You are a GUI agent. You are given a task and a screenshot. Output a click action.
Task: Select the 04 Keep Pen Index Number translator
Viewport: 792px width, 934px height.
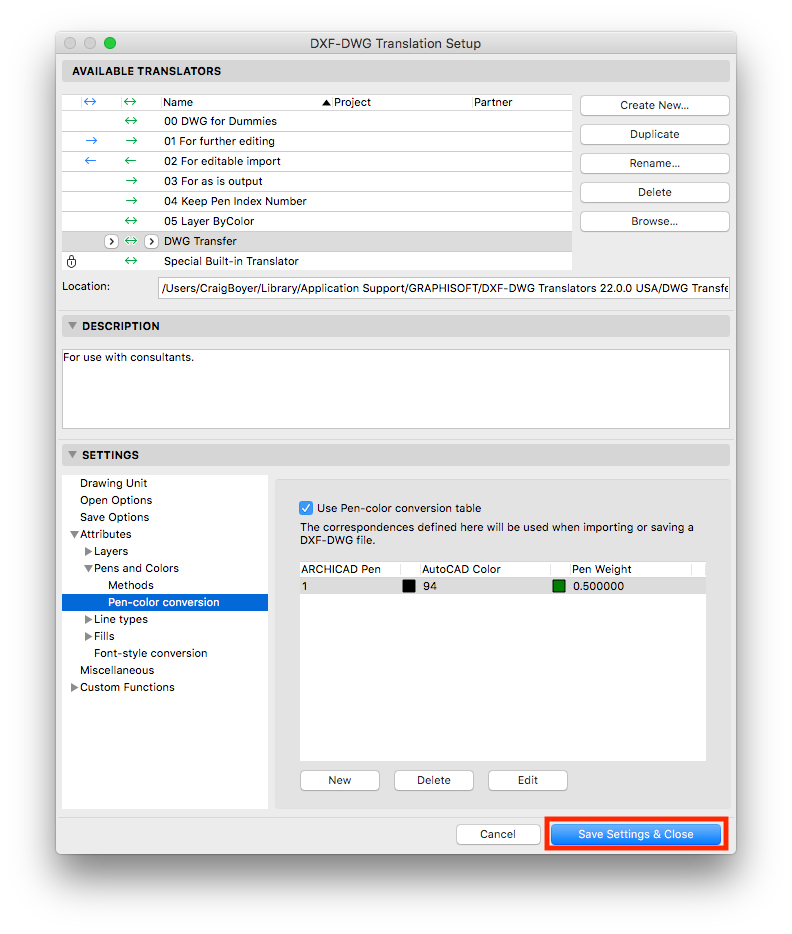pos(317,201)
